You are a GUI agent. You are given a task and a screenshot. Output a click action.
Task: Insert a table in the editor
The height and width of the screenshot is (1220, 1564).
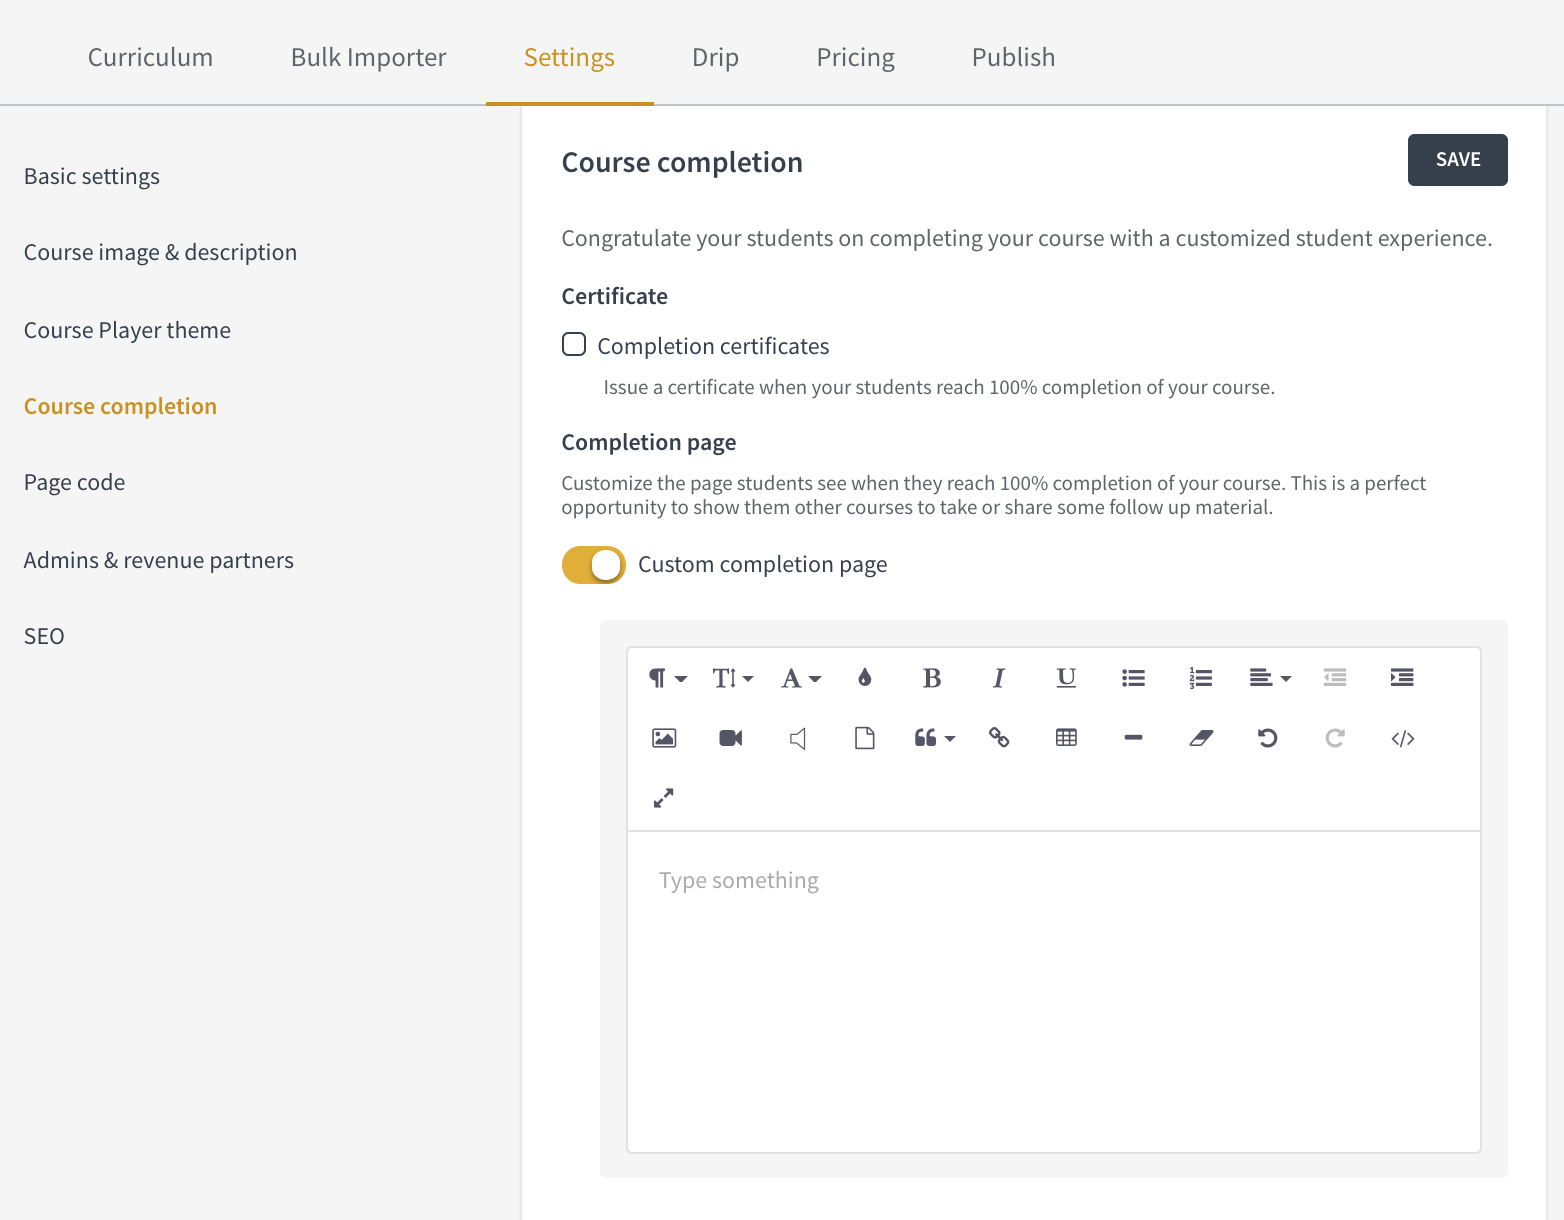click(x=1066, y=738)
